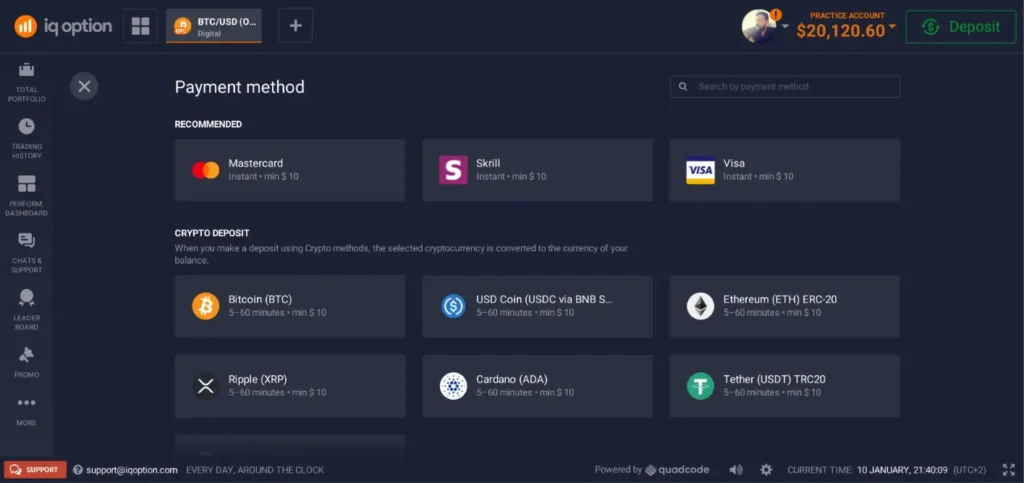The width and height of the screenshot is (1024, 483).
Task: Open the Leader Board medal icon
Action: (x=26, y=298)
